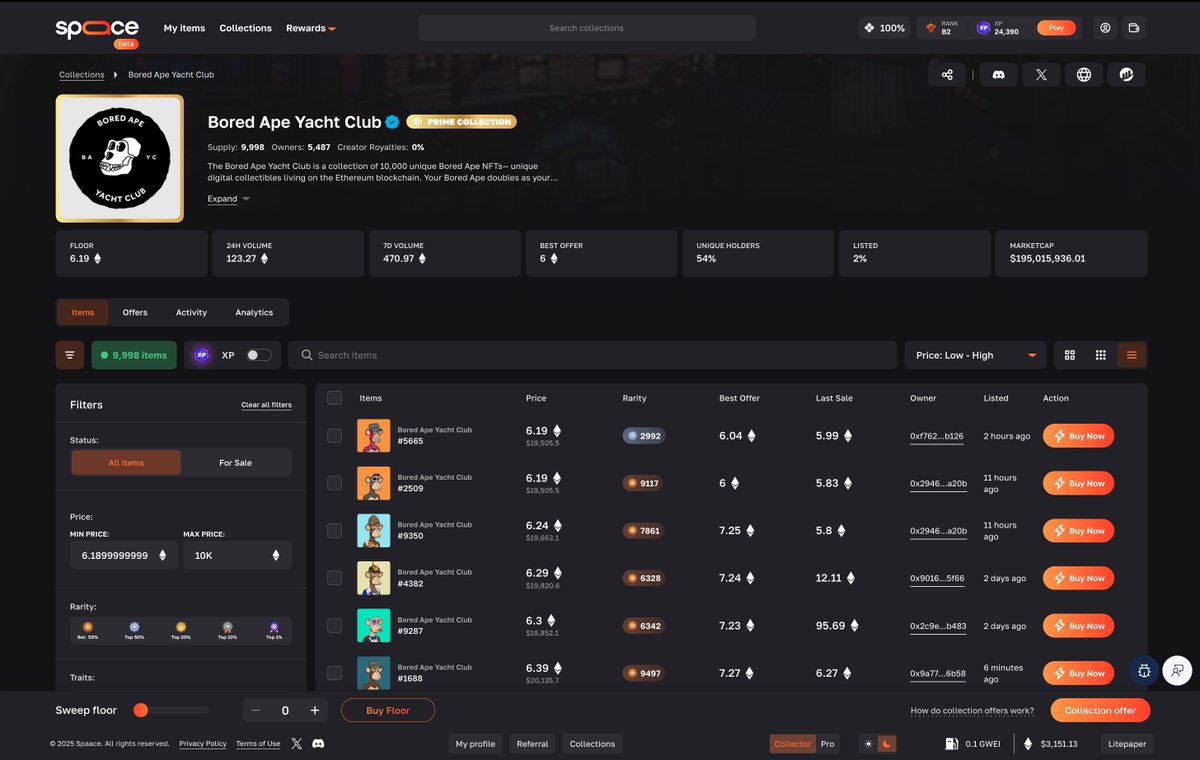Open the support chat bubble icon

click(x=1177, y=671)
